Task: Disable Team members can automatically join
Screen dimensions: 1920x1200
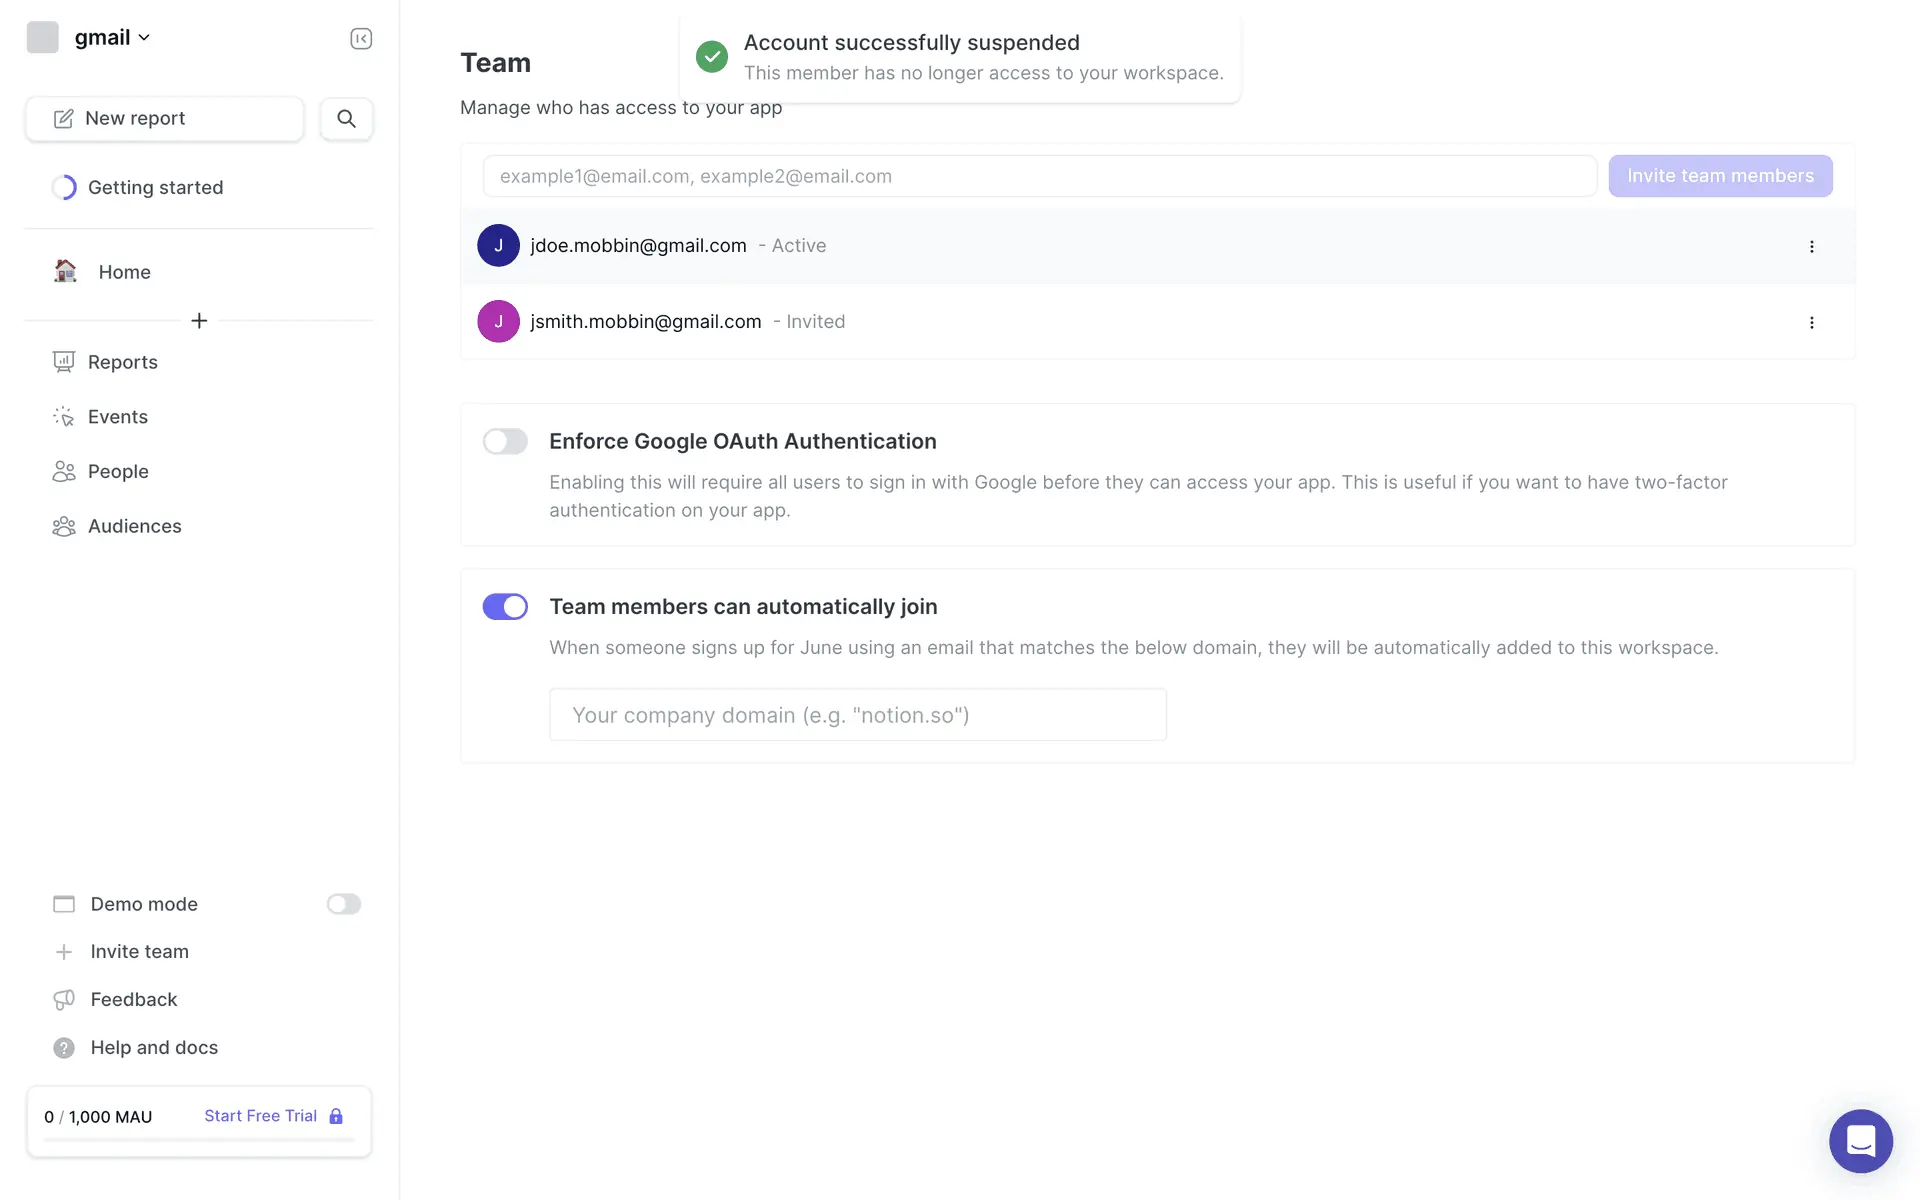Action: (505, 606)
